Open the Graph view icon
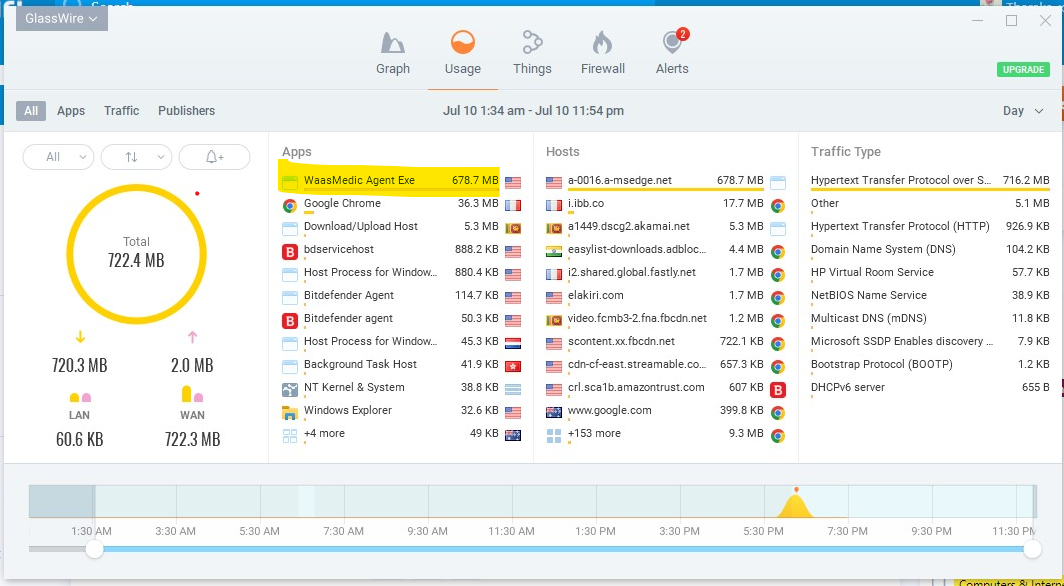1064x586 pixels. [393, 43]
